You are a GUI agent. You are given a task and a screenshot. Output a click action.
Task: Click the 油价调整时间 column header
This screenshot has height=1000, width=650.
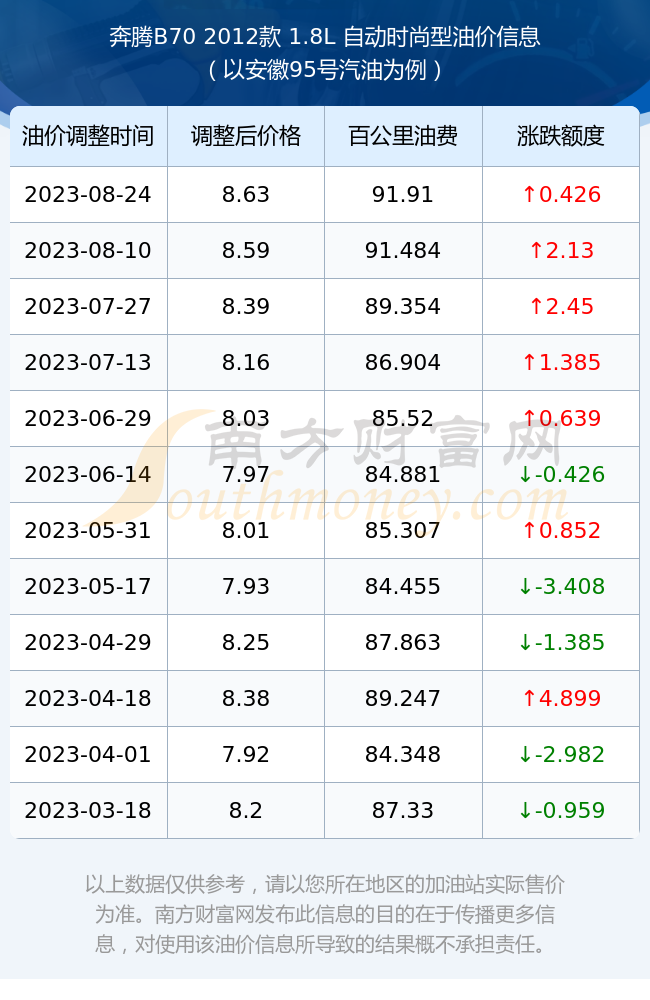(88, 136)
